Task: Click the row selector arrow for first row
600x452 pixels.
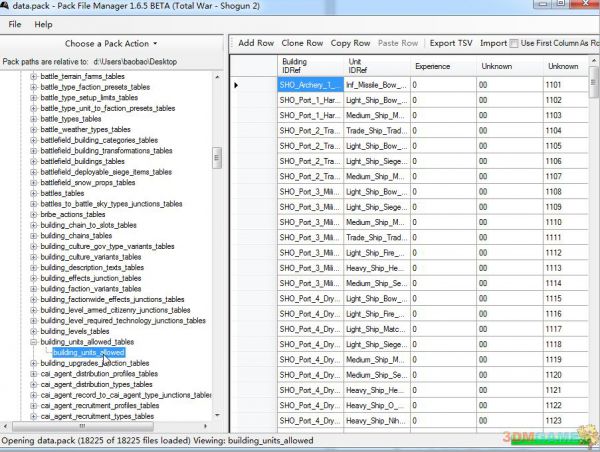Action: (x=236, y=85)
